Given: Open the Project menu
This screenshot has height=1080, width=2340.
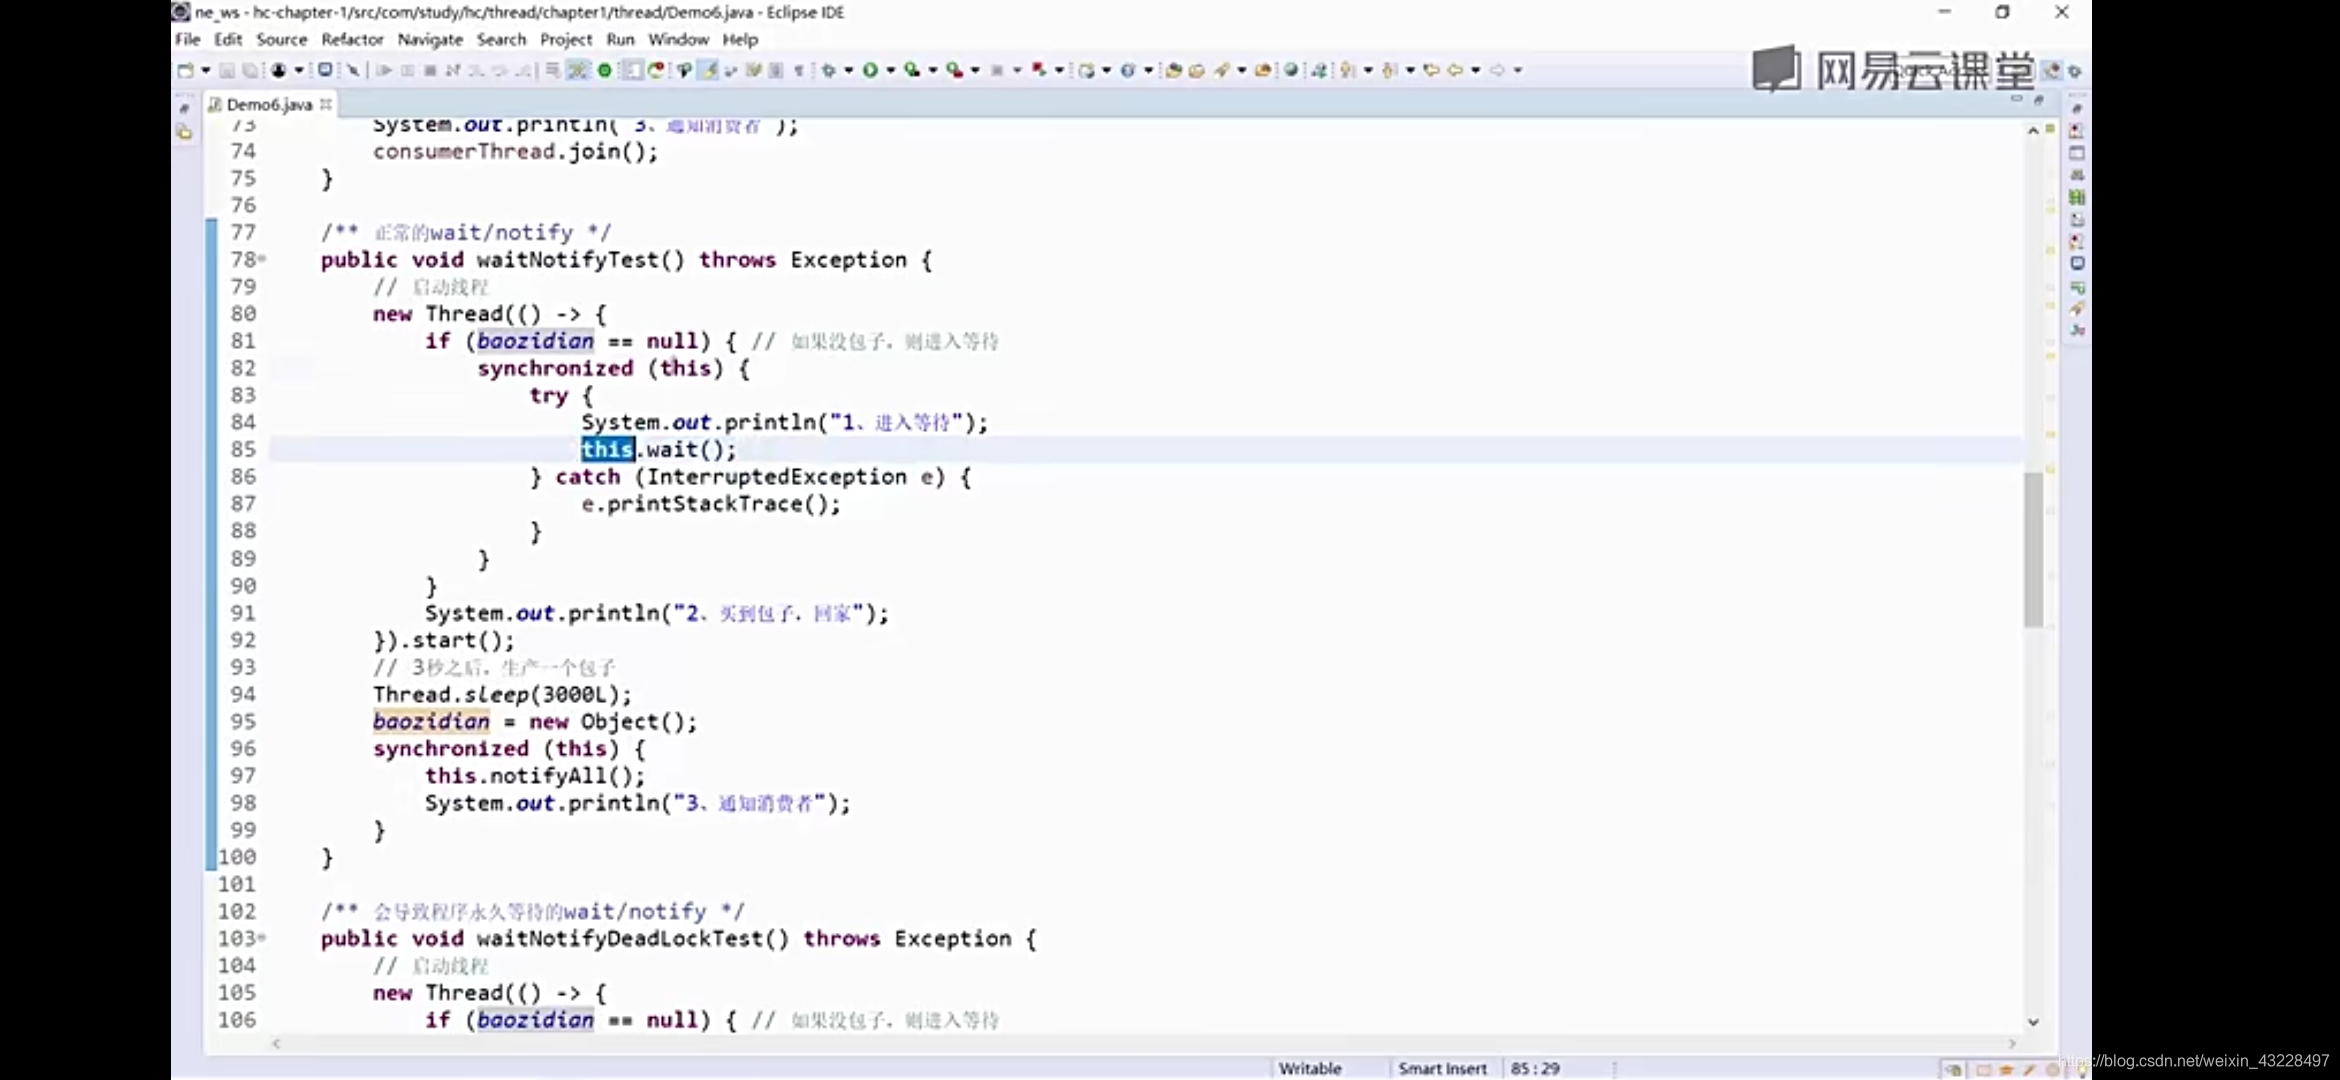Looking at the screenshot, I should pos(566,39).
